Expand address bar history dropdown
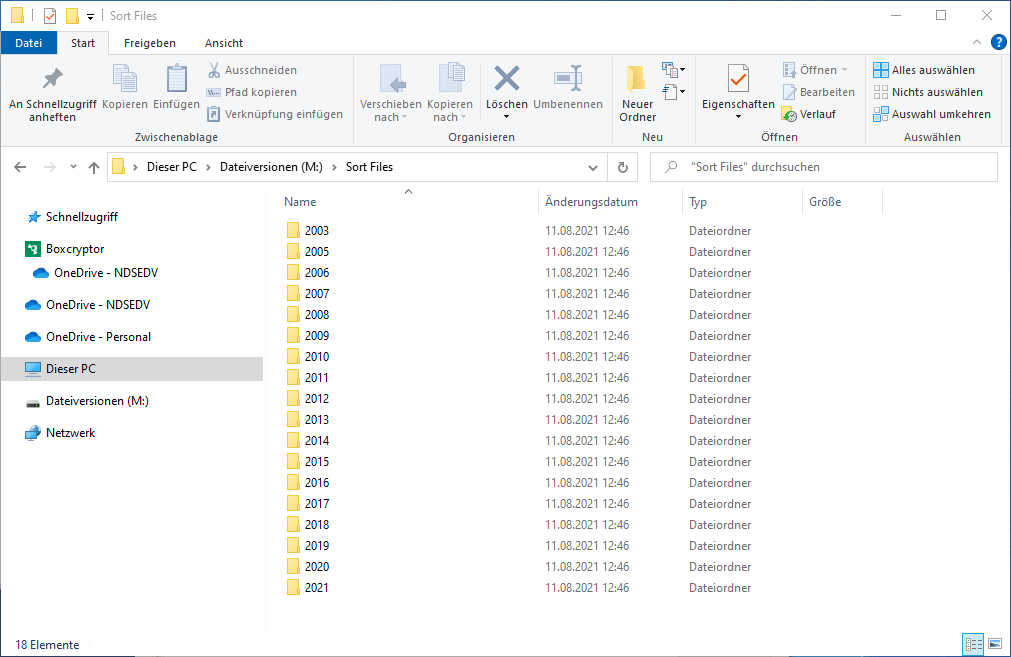The width and height of the screenshot is (1011, 657). click(594, 167)
